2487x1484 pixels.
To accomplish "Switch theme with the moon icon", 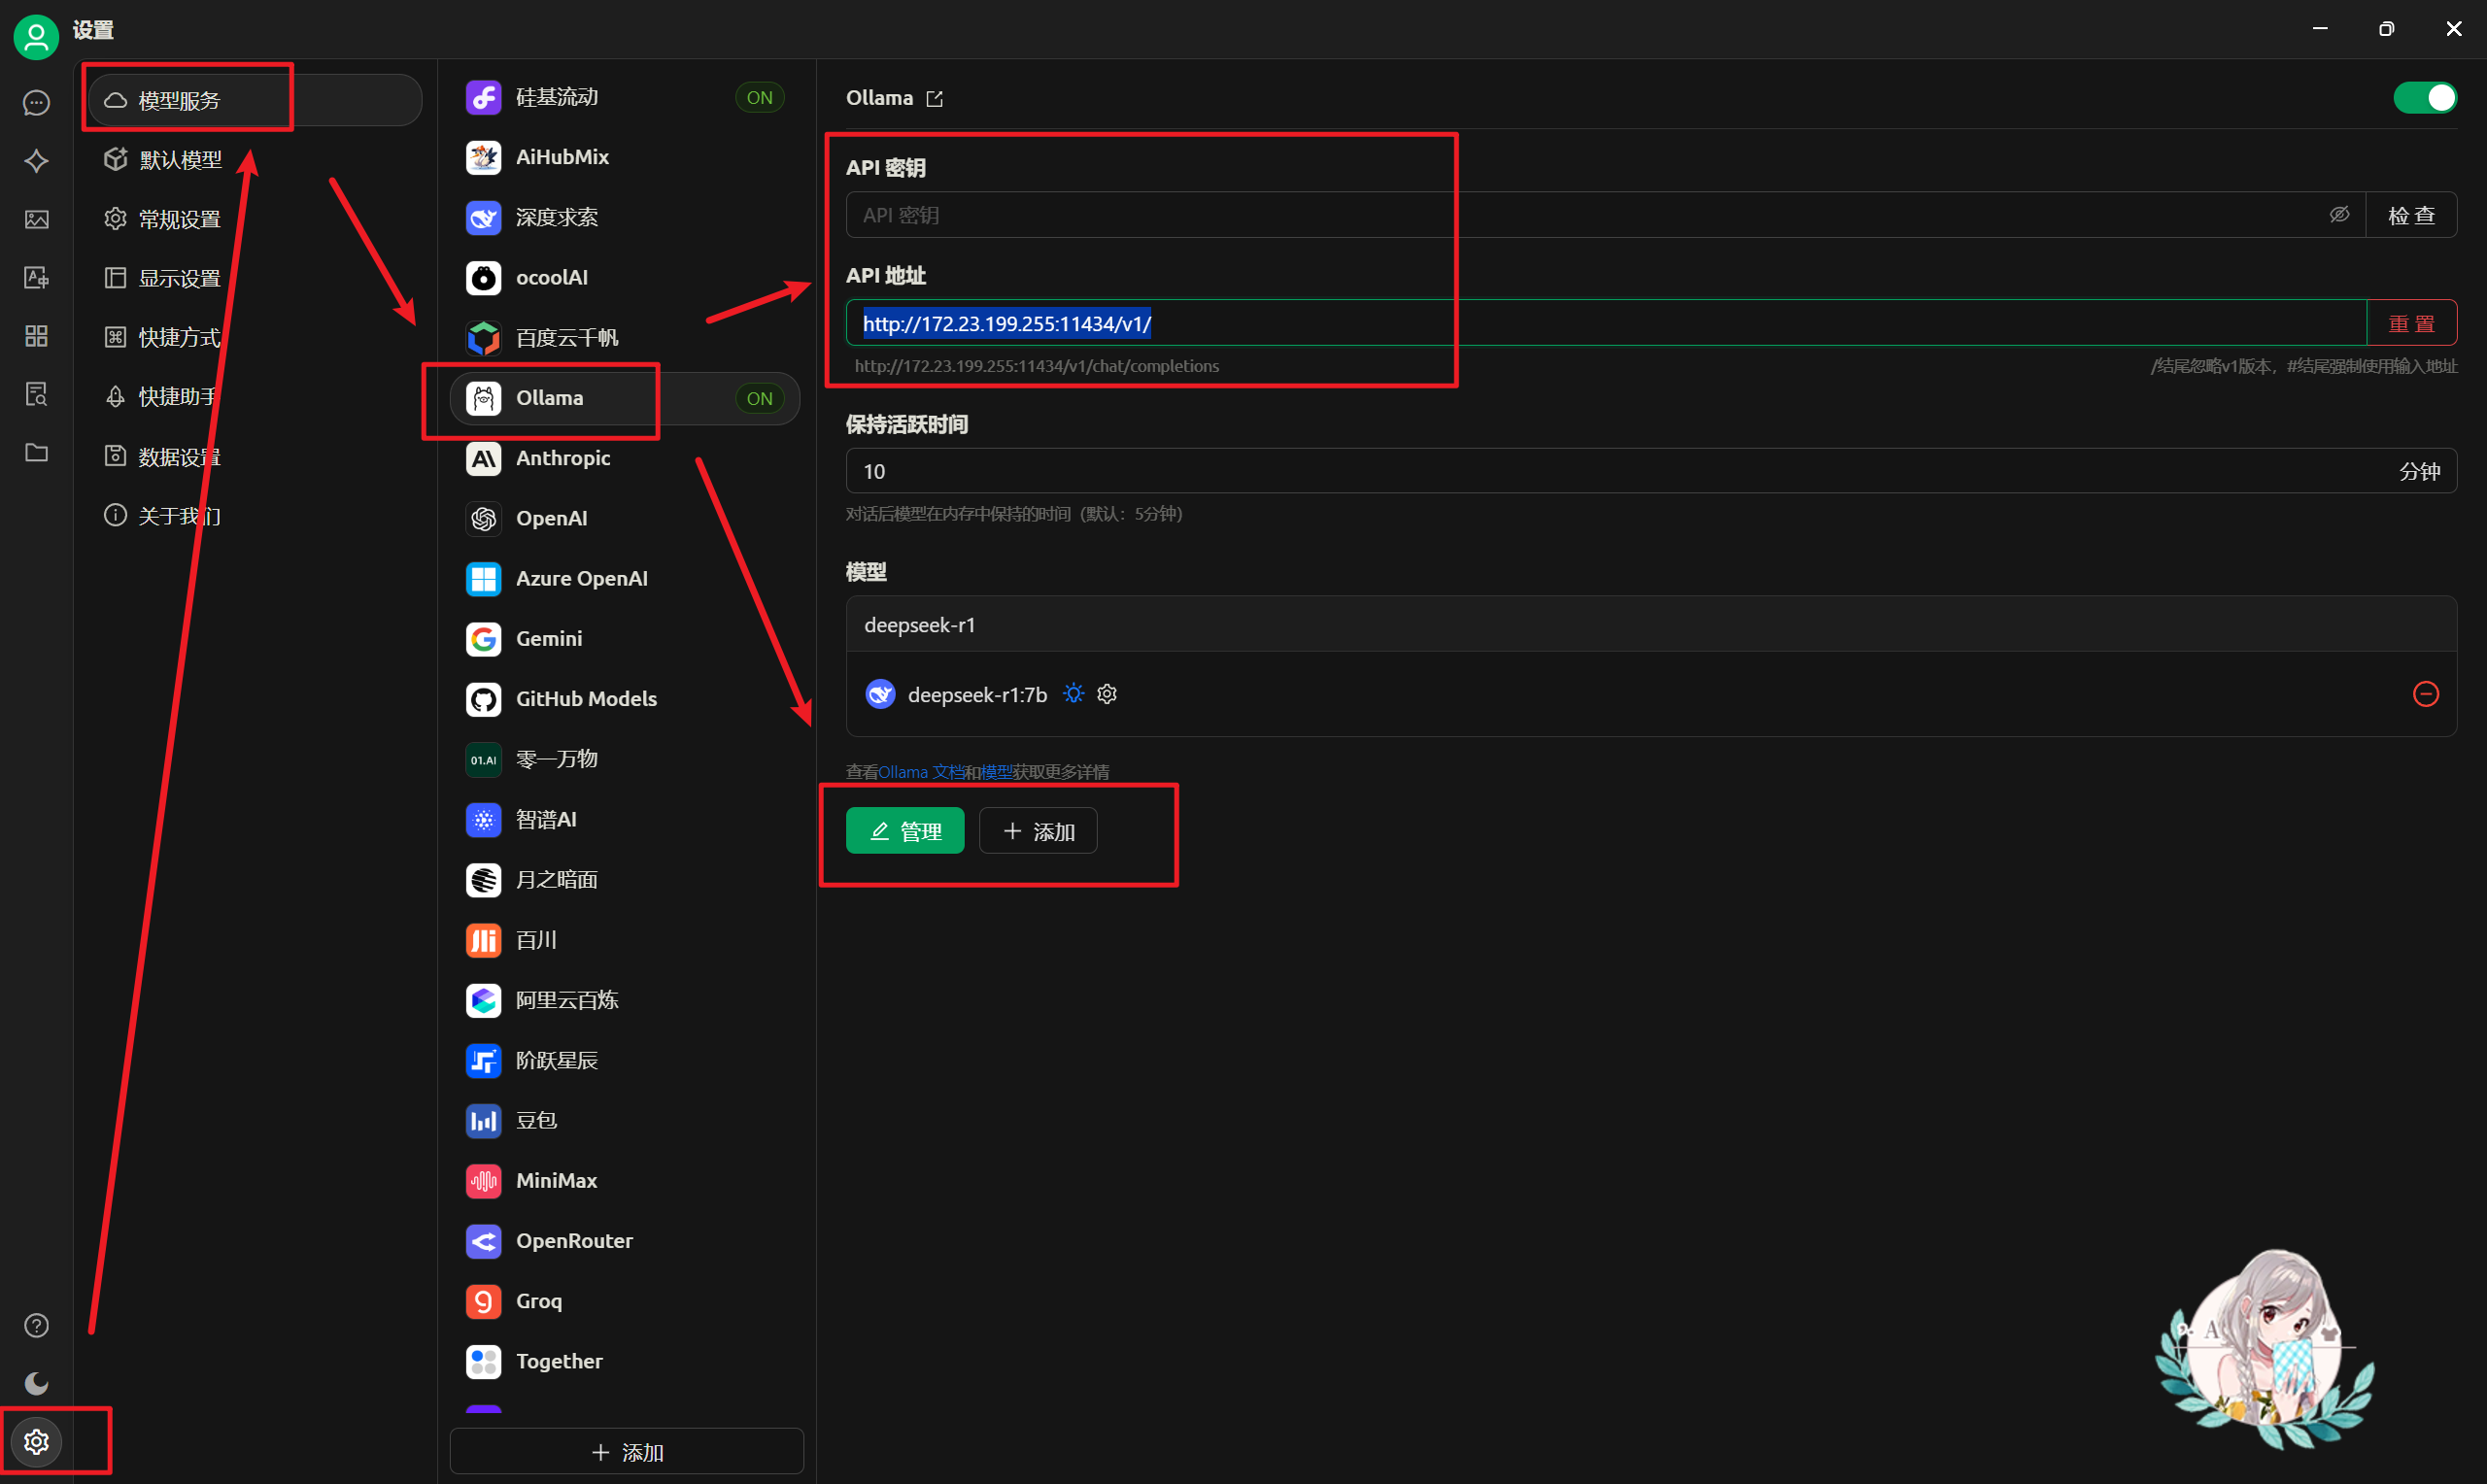I will (37, 1383).
